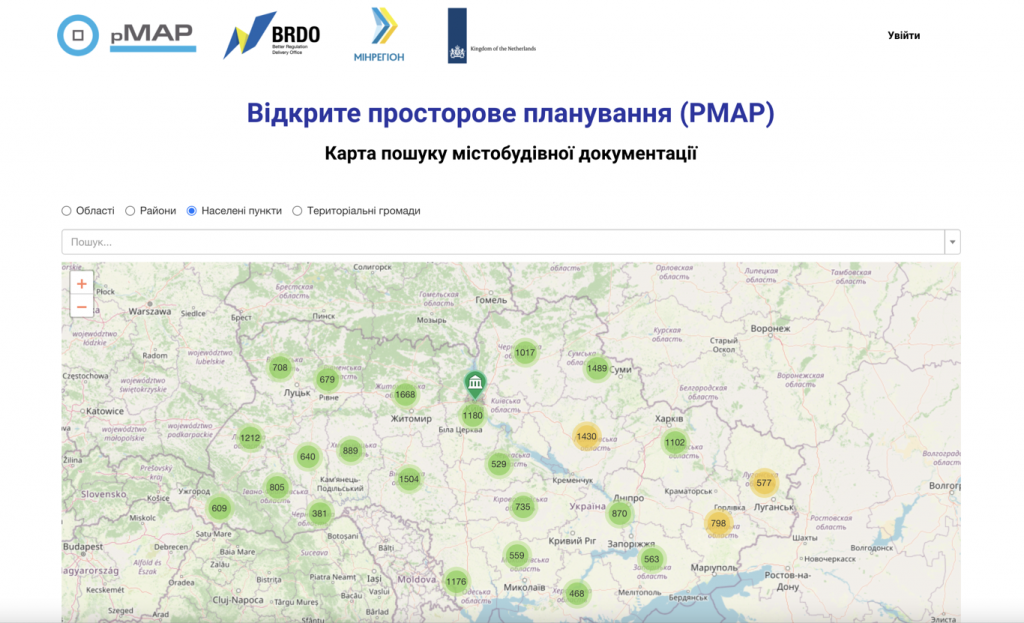Click the МІНРЕГІОН logo
1024x623 pixels.
pos(378,33)
